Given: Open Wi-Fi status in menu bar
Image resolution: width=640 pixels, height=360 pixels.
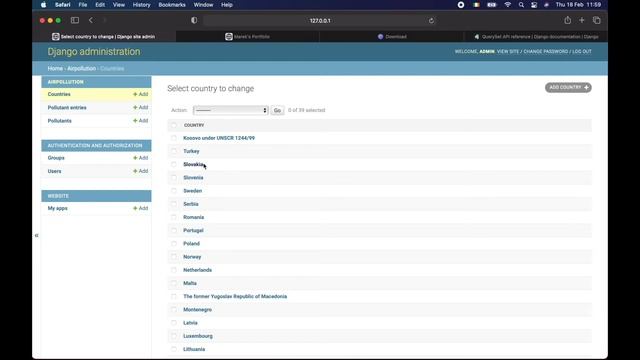Looking at the screenshot, I should tap(508, 5).
